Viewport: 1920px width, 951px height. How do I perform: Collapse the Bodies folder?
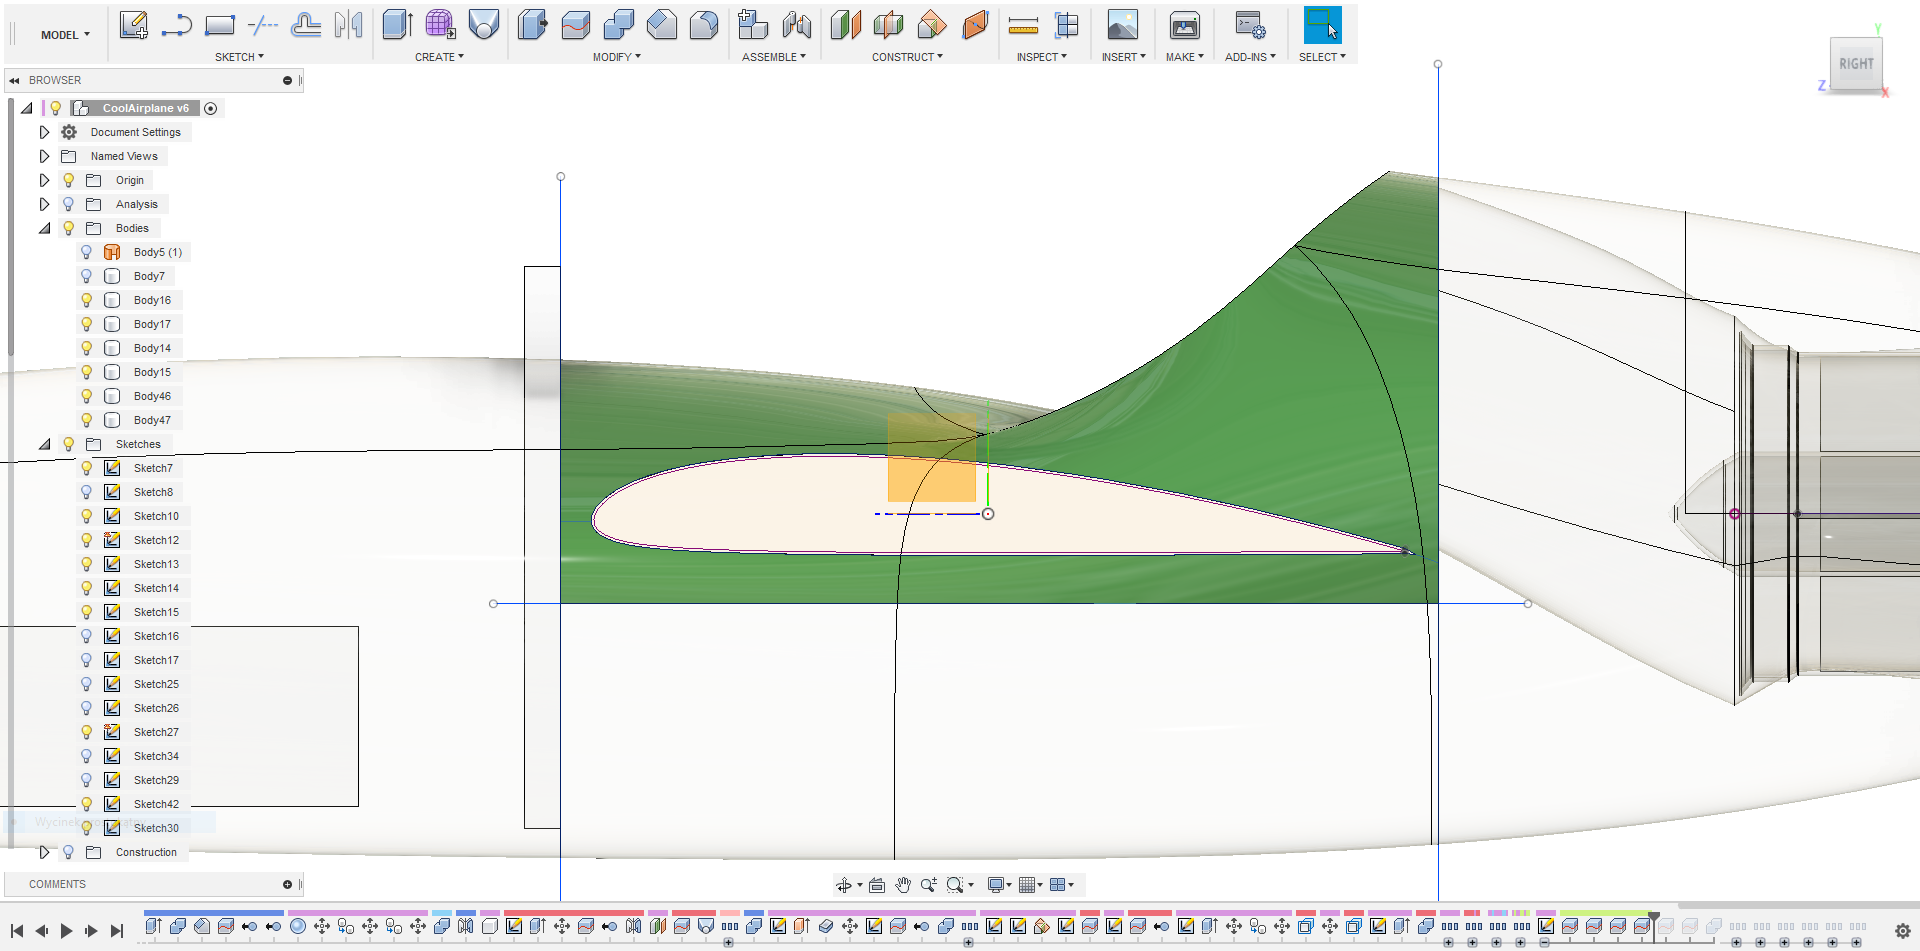44,228
